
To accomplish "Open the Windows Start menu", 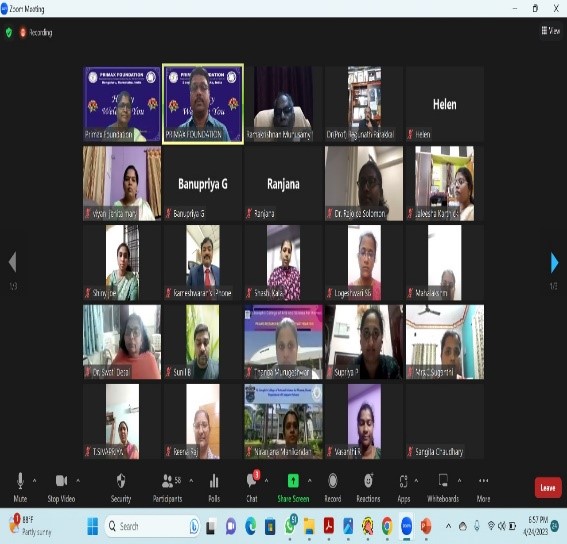I will 93,526.
